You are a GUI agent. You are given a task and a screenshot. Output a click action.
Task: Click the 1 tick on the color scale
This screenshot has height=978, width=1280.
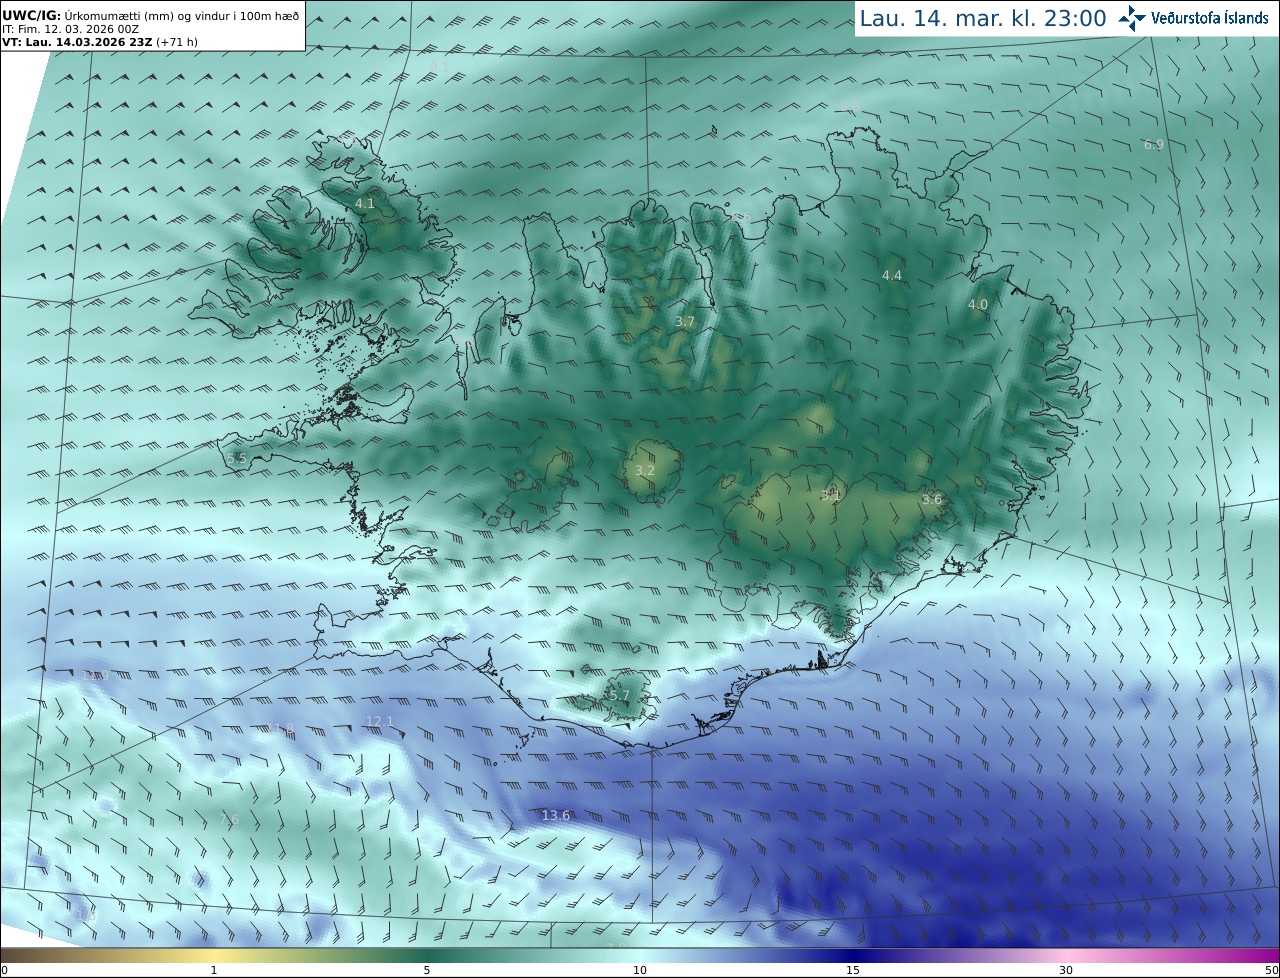214,970
